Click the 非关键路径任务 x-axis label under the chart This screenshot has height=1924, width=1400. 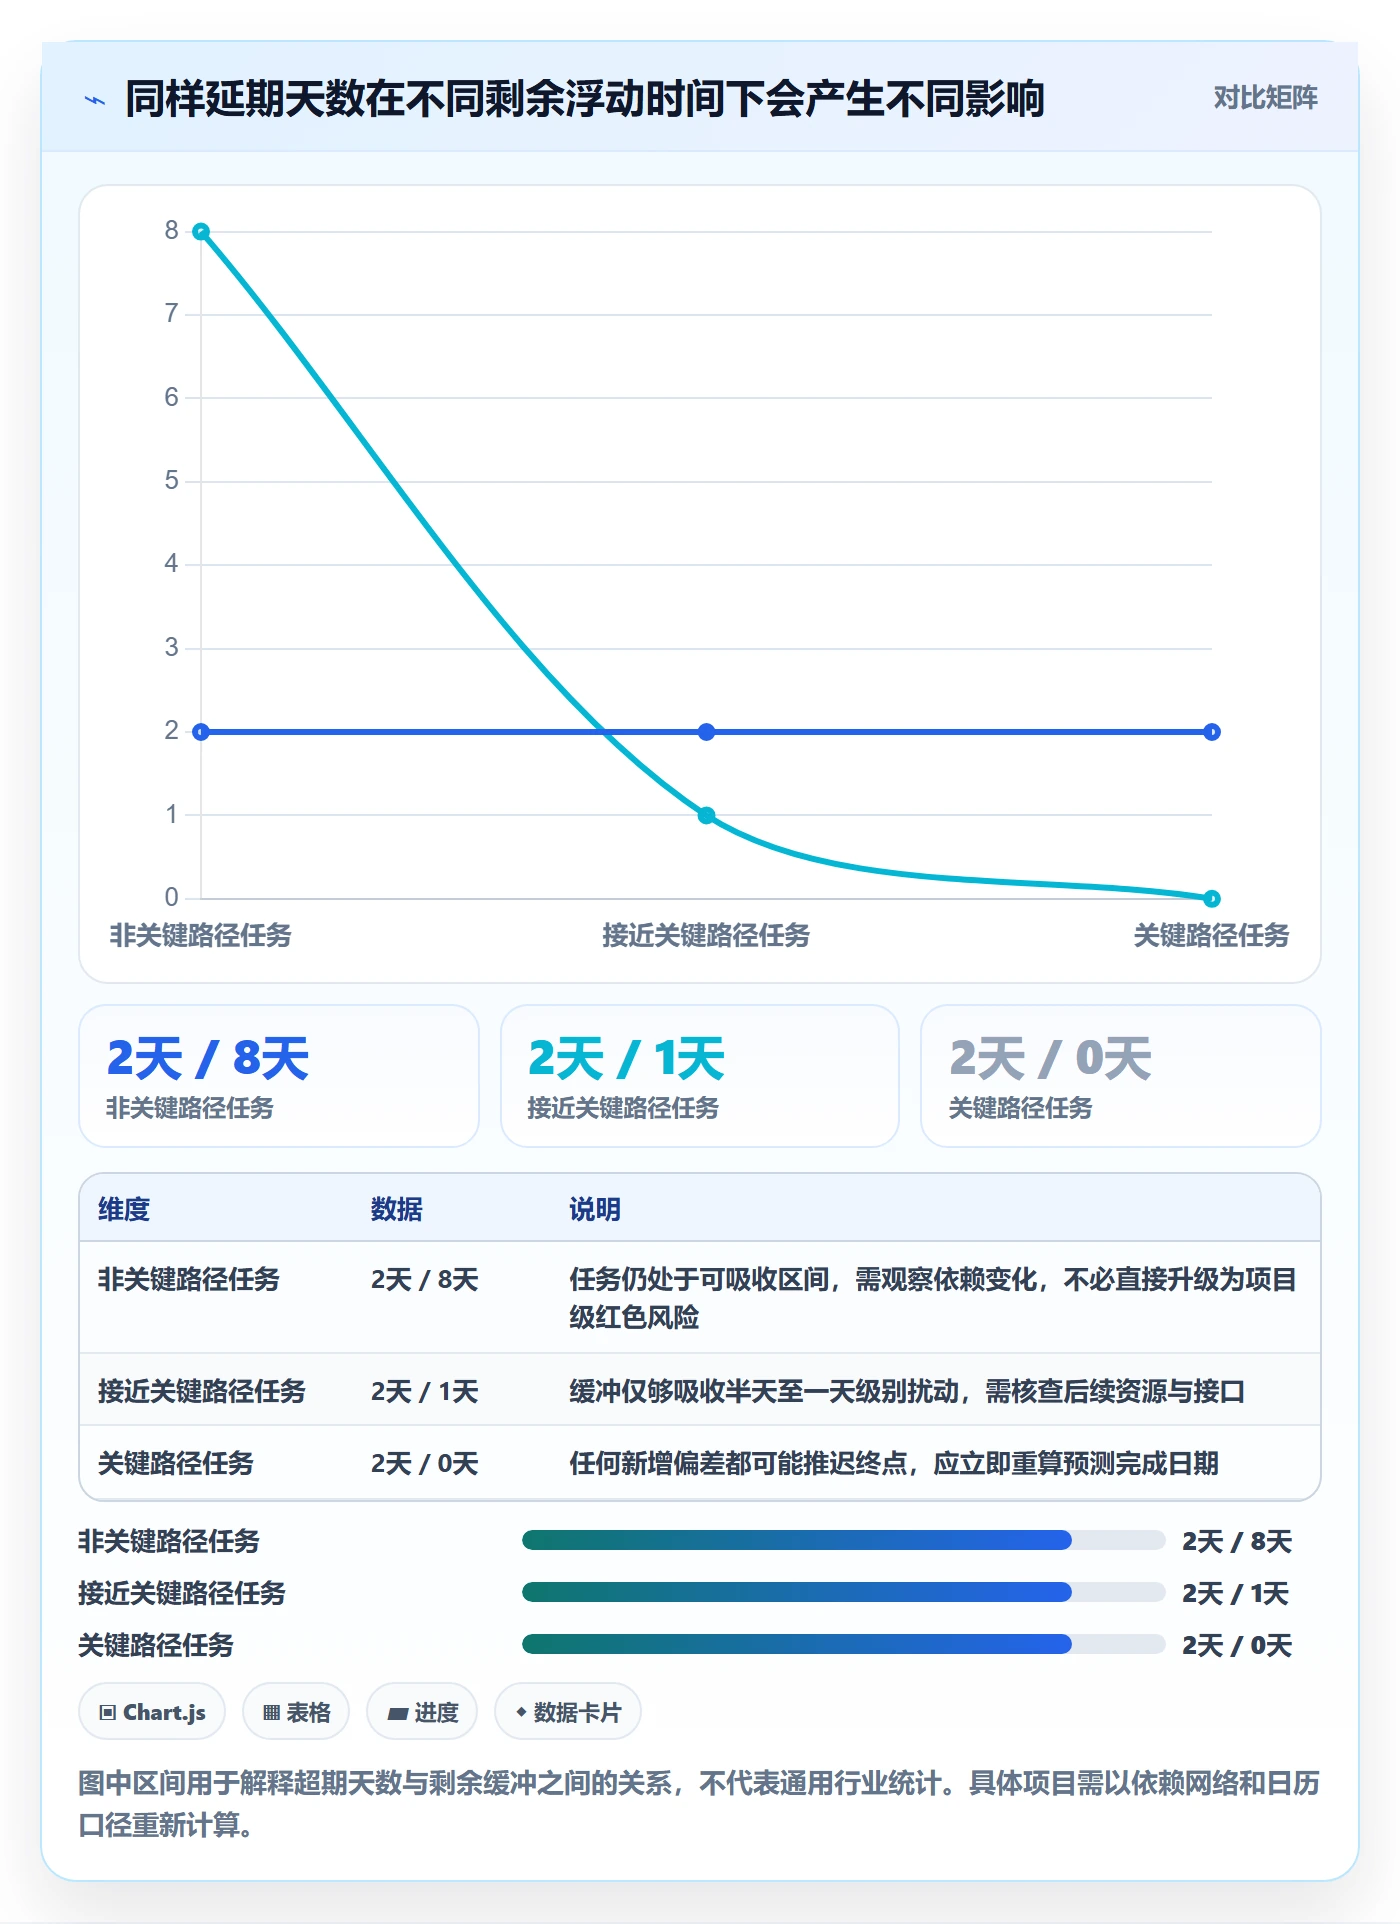point(201,935)
